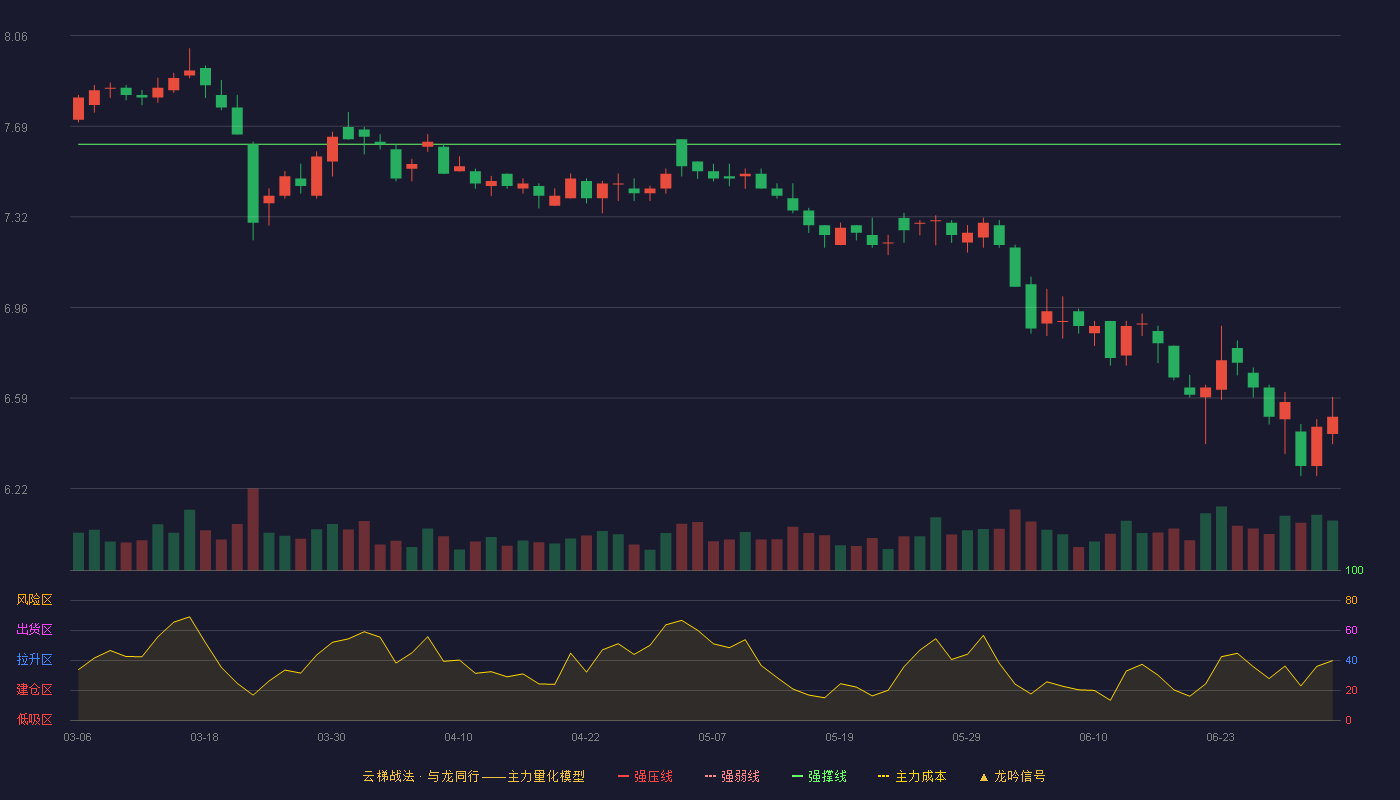Click the 05-29 date label

tap(967, 737)
